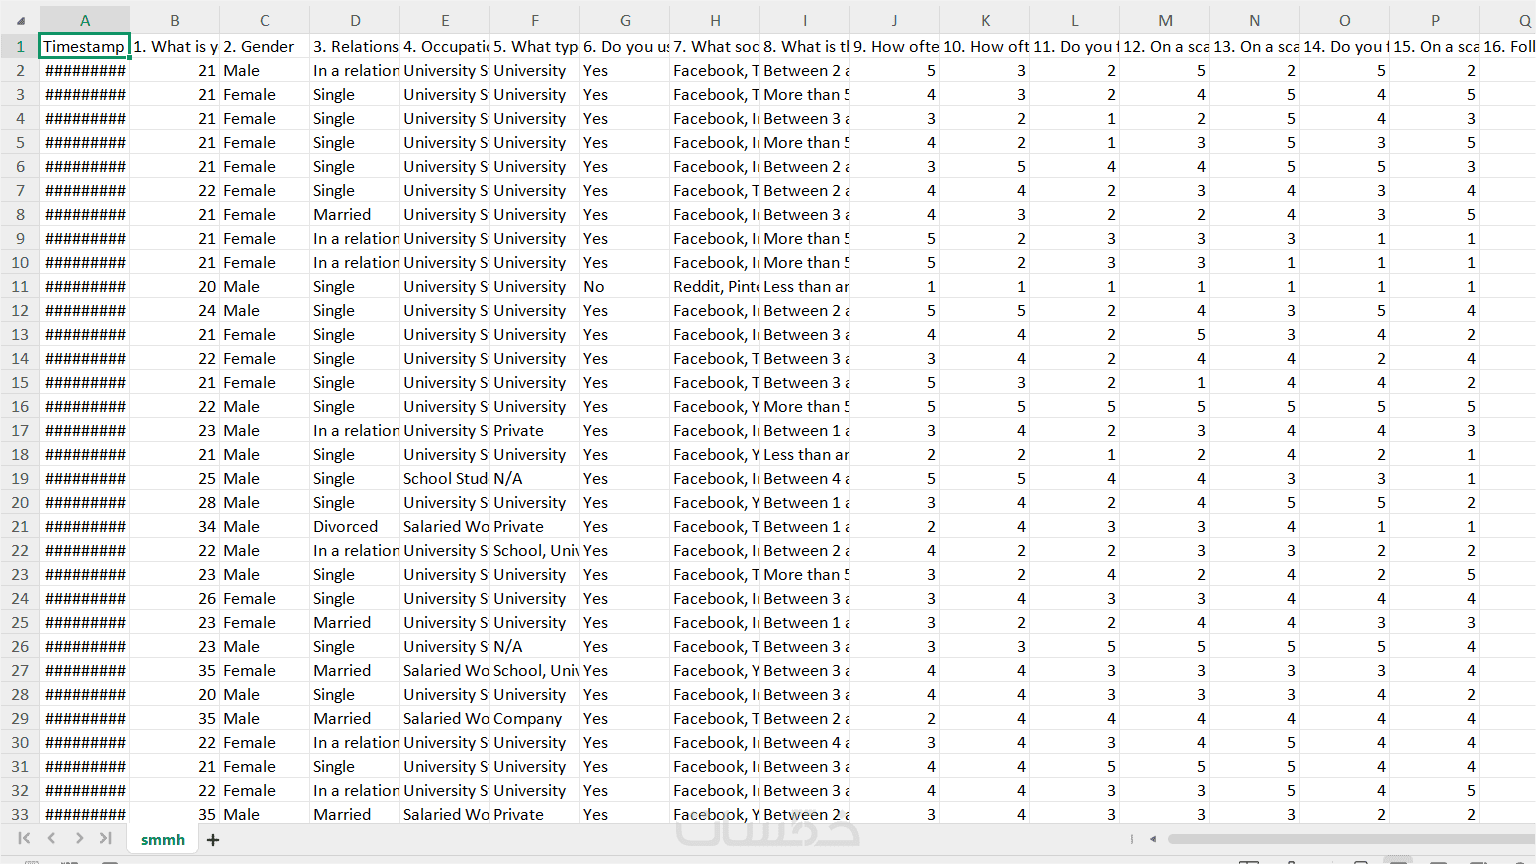
Task: Click the '2. Gender' header cell
Action: coord(265,46)
